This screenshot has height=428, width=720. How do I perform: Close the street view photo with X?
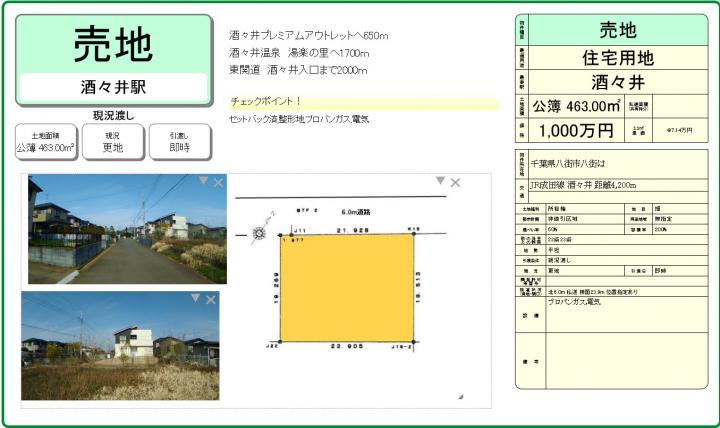[x=218, y=182]
